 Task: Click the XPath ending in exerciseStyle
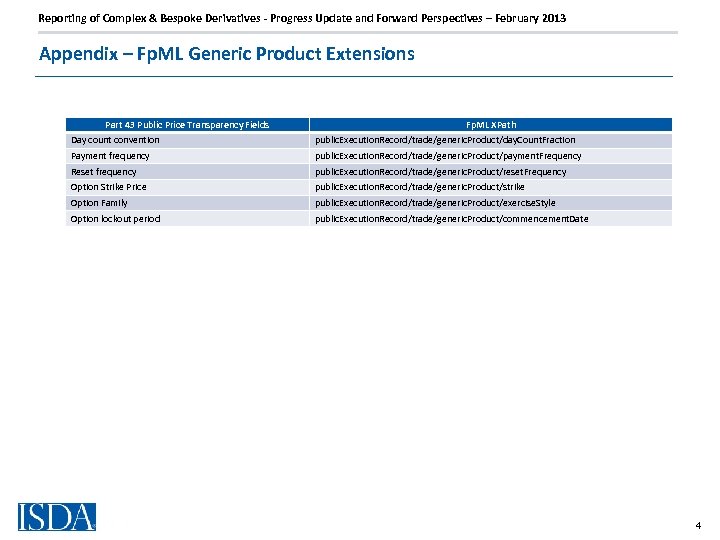(435, 202)
